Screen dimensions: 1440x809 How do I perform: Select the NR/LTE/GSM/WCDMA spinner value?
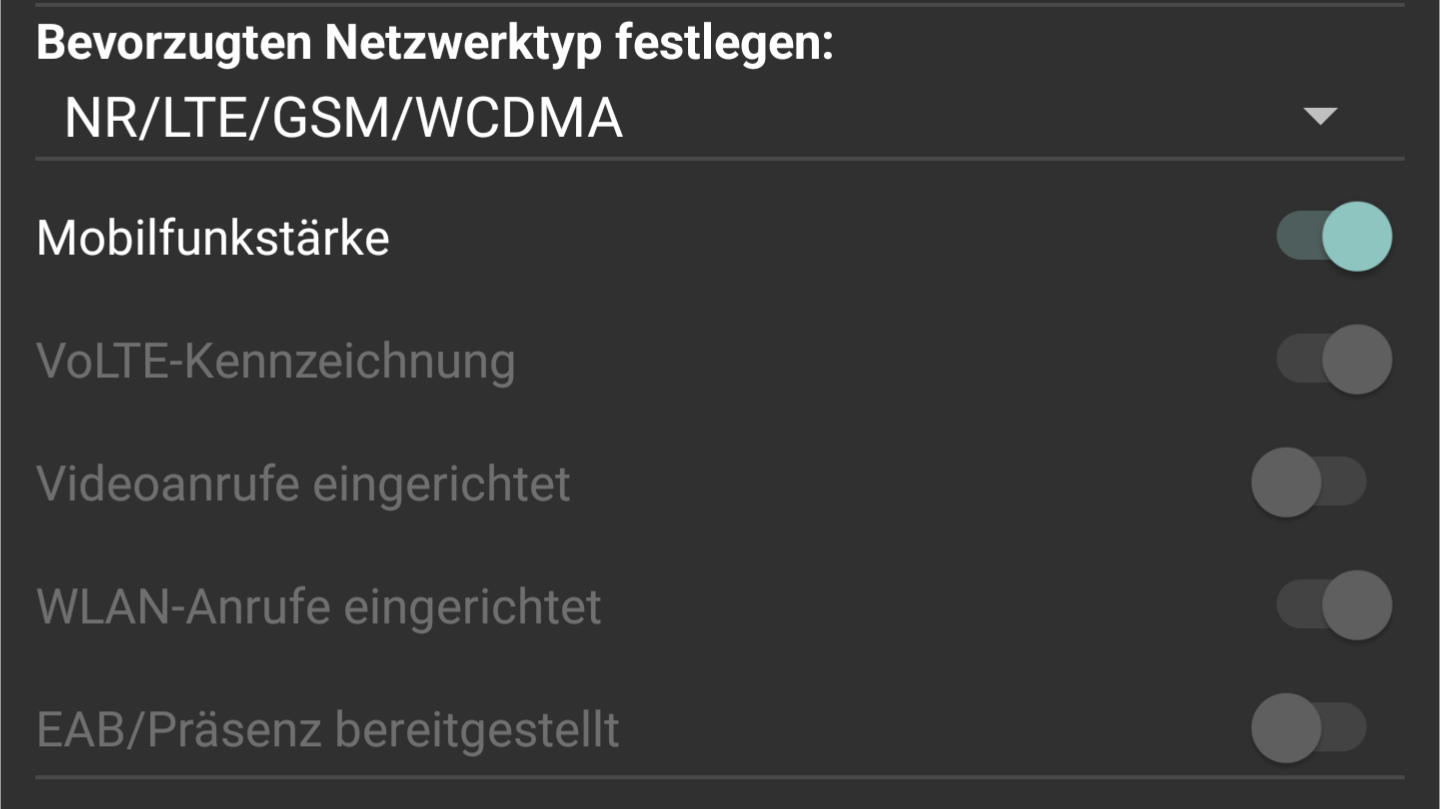(x=720, y=118)
